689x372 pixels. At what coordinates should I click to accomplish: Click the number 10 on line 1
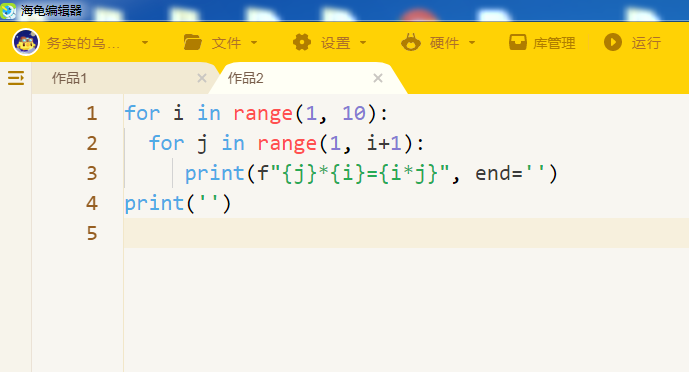tap(354, 113)
